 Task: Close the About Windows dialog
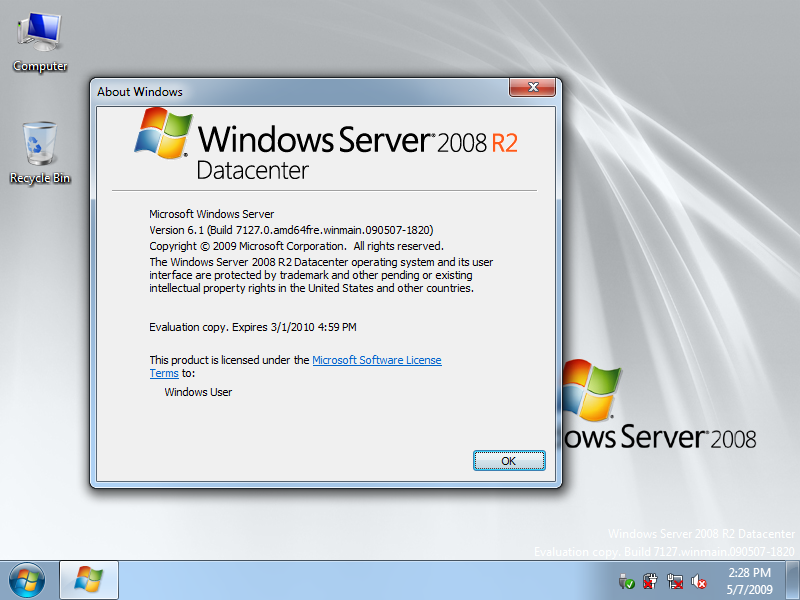pyautogui.click(x=532, y=87)
